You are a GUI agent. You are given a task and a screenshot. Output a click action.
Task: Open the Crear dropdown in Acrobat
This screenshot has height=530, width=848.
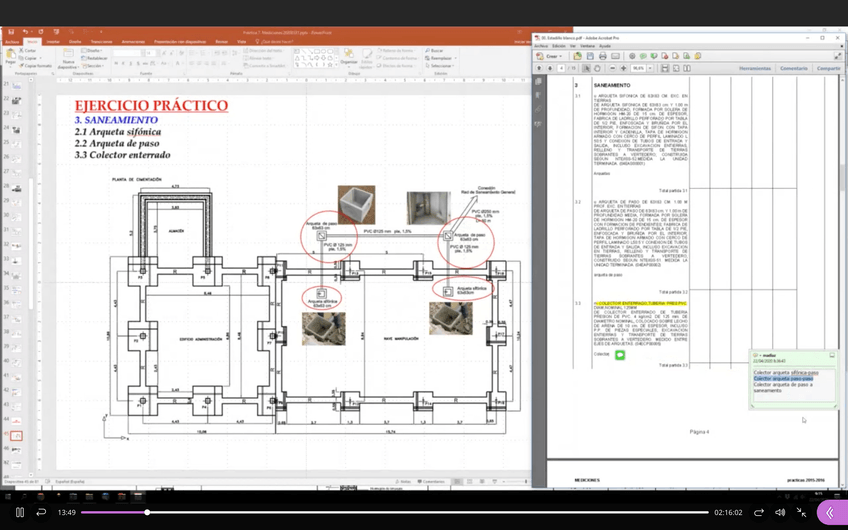point(549,56)
